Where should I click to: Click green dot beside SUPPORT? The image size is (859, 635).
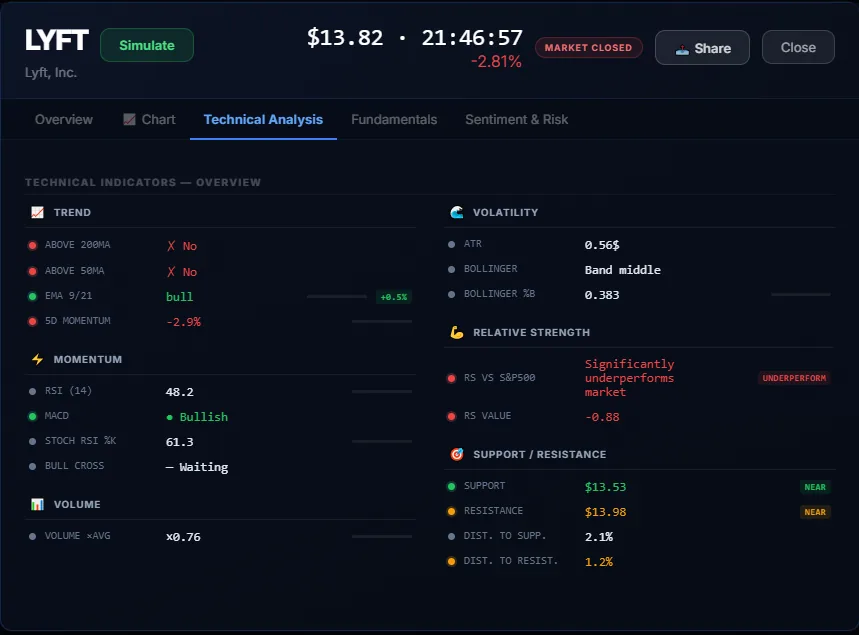(x=451, y=486)
